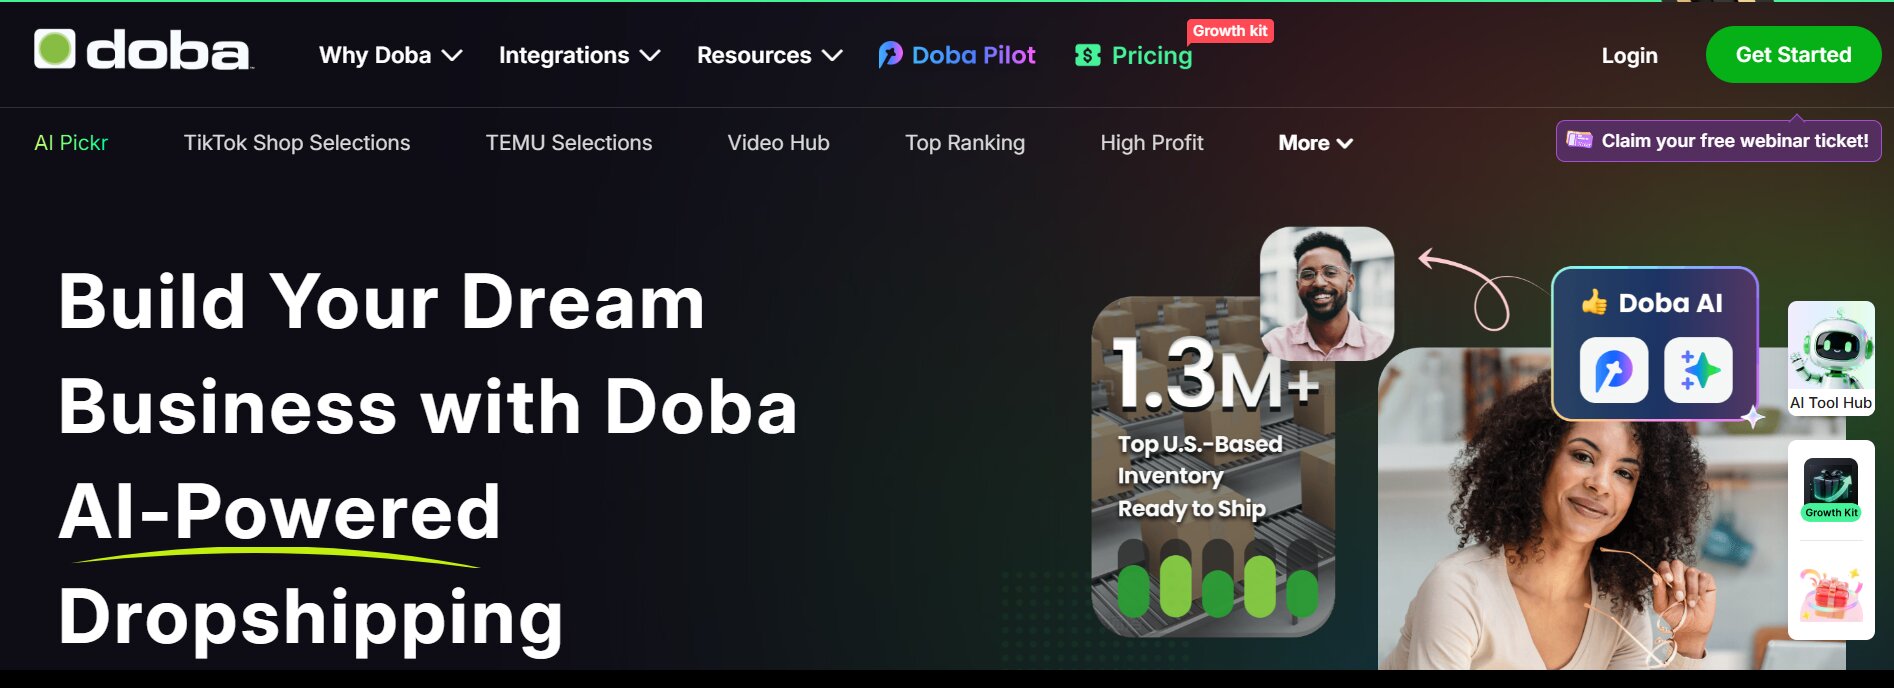Screen dimensions: 1894x688
Task: Expand the Resources dropdown
Action: tap(769, 55)
